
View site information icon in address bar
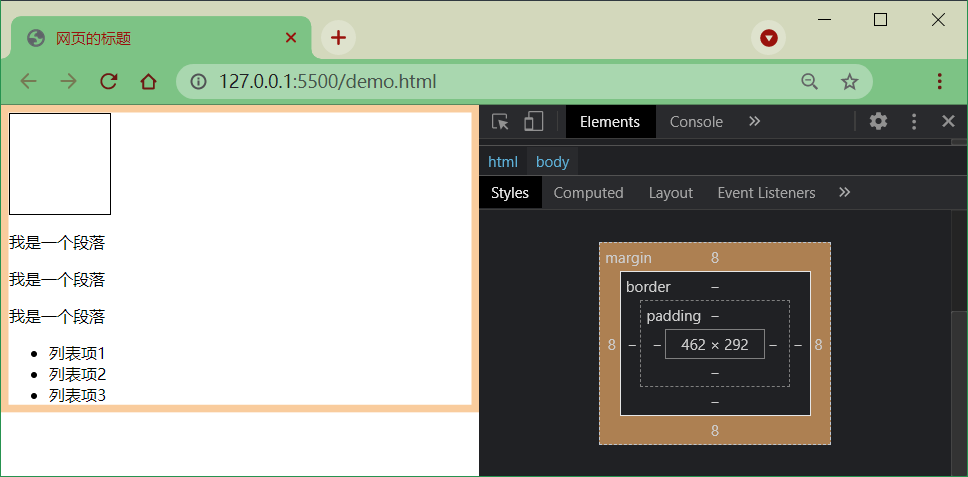pyautogui.click(x=198, y=81)
